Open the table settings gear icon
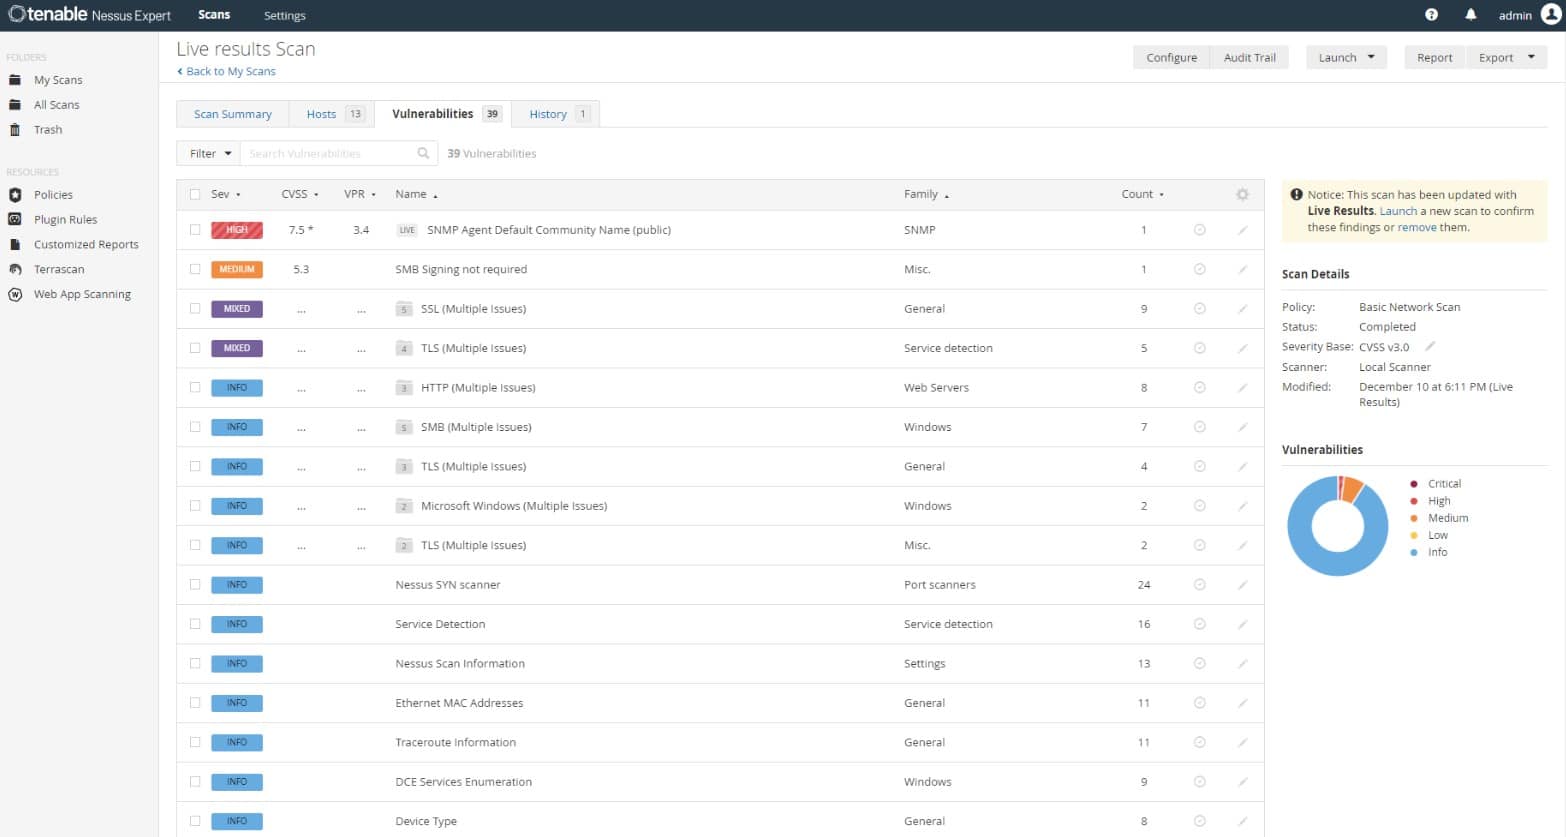 [x=1242, y=194]
